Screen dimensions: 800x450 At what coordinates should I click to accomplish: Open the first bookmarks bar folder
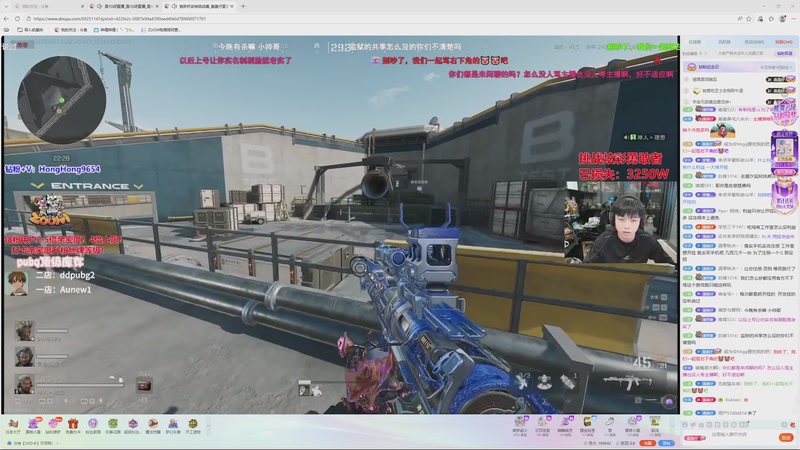[30, 30]
